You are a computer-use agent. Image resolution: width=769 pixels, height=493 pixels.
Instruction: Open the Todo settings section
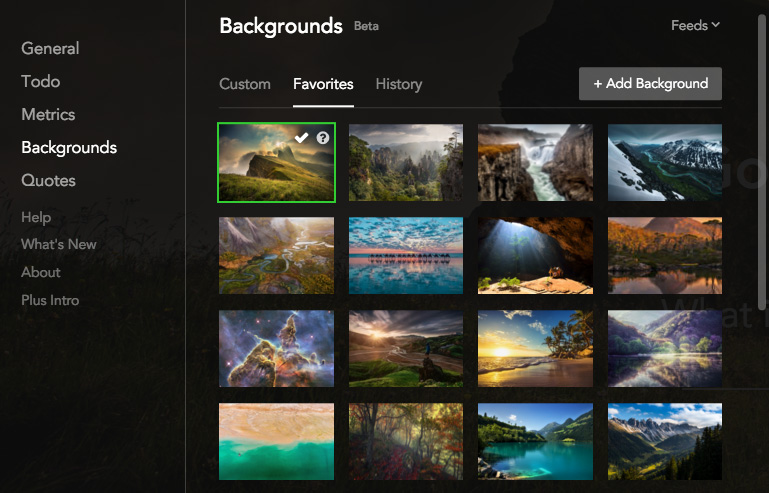point(41,81)
